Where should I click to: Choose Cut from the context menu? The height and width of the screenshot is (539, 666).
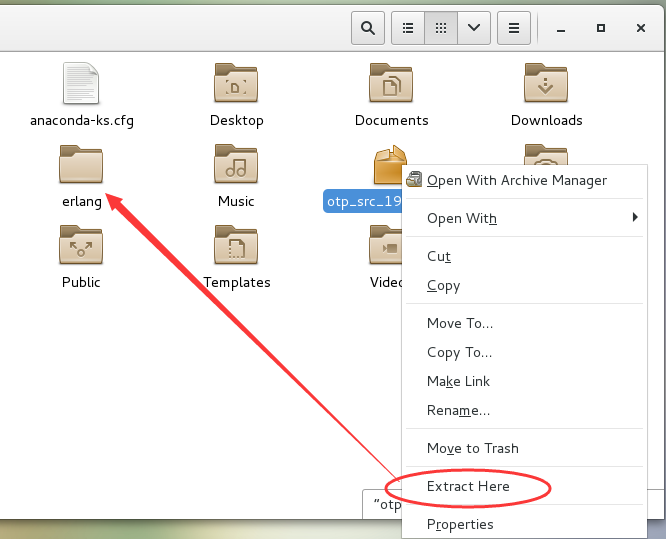click(524, 256)
